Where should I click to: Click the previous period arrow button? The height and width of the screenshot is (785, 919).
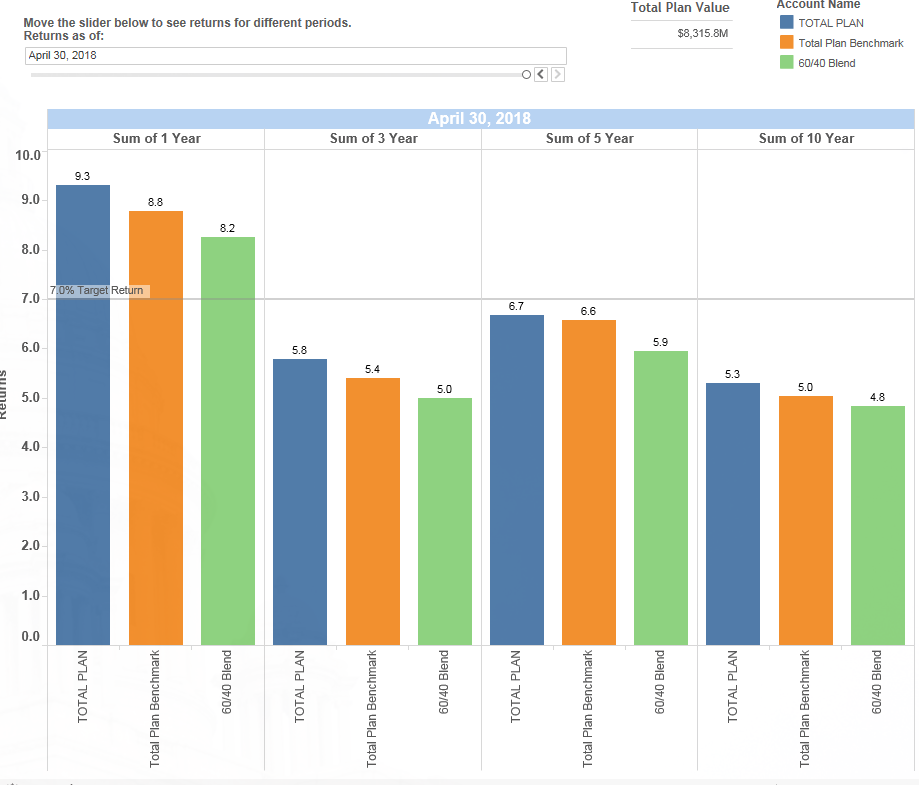[x=541, y=74]
